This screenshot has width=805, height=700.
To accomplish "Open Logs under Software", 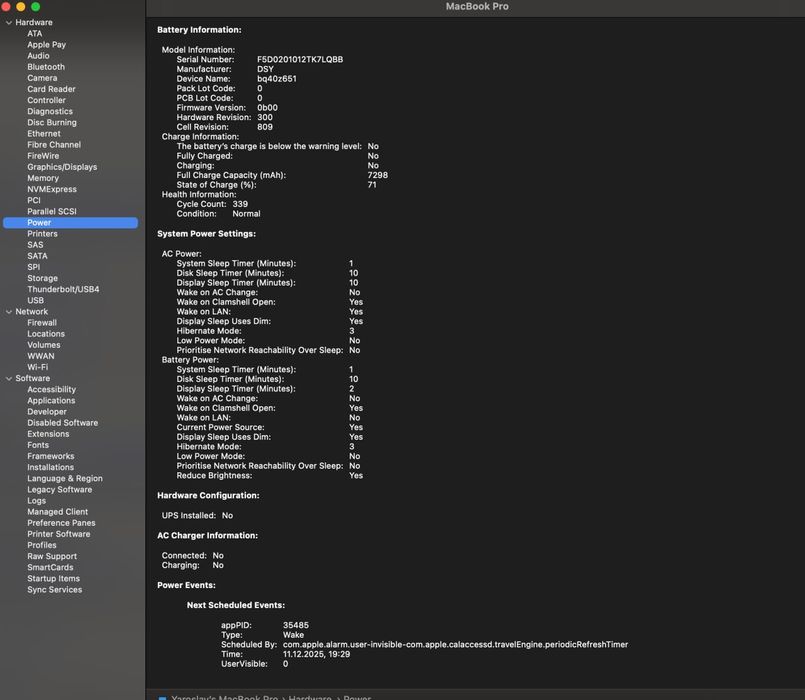I will click(36, 501).
